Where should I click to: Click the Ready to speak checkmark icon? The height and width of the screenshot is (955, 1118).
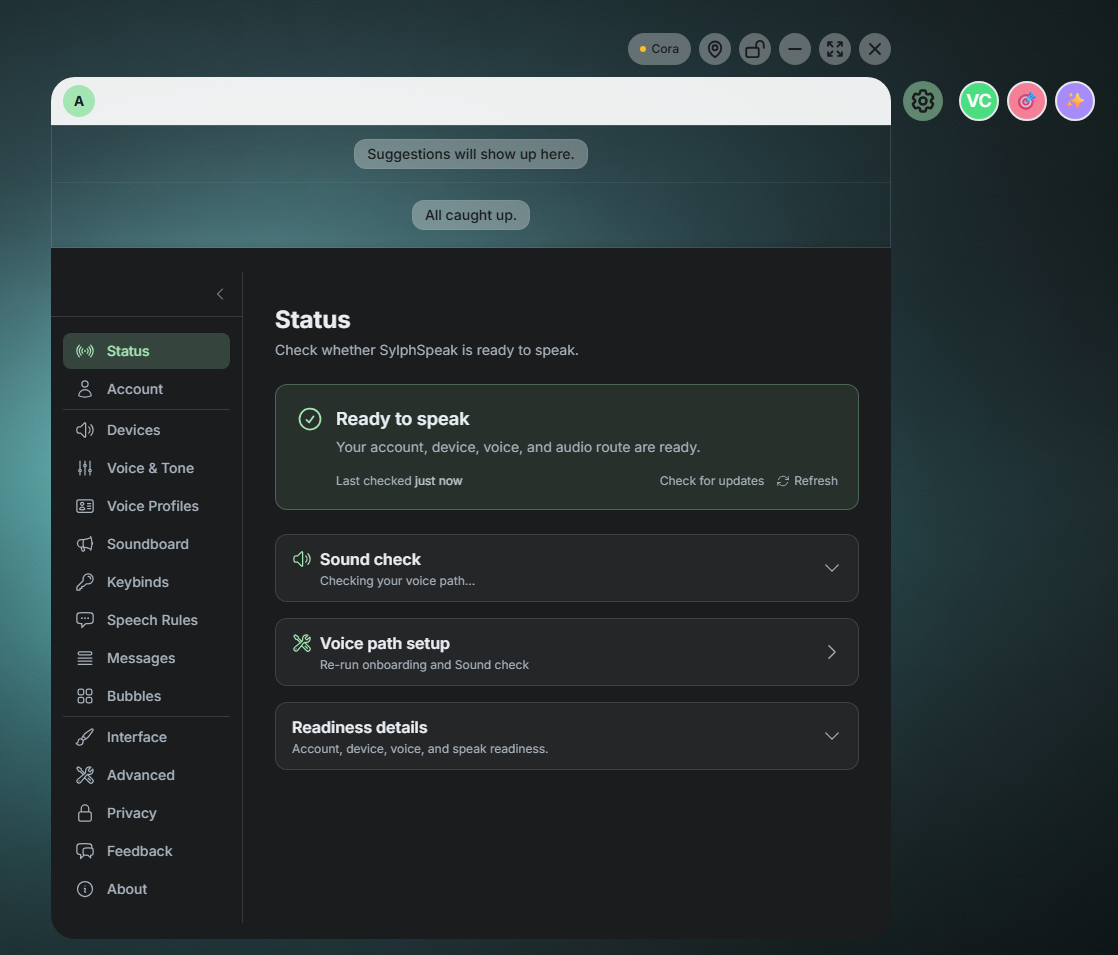pos(309,419)
